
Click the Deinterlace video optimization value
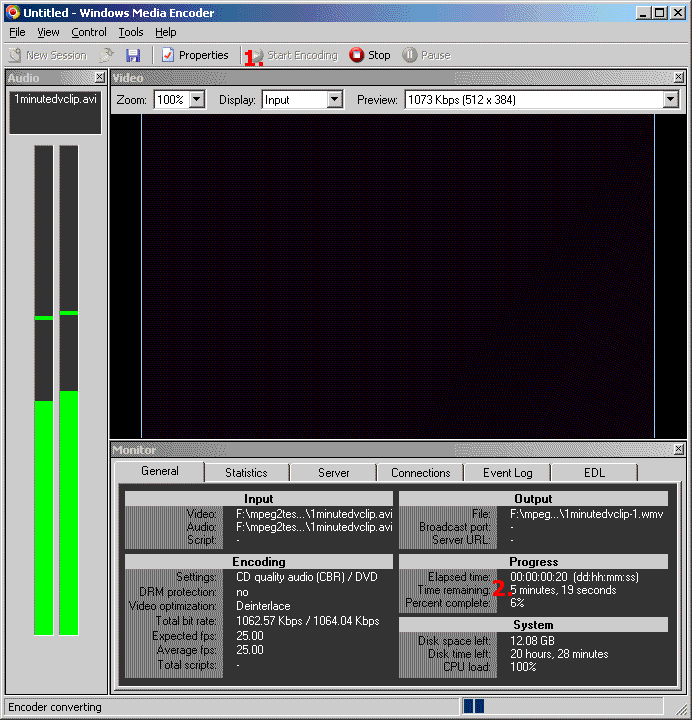pyautogui.click(x=263, y=606)
